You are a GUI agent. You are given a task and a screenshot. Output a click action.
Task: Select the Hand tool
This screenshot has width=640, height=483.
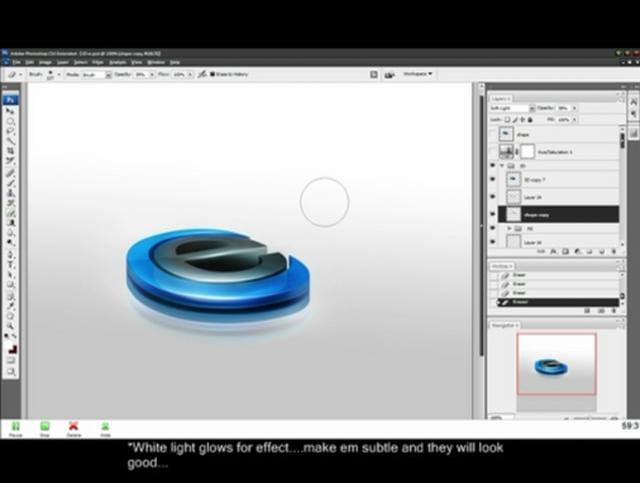pyautogui.click(x=10, y=316)
